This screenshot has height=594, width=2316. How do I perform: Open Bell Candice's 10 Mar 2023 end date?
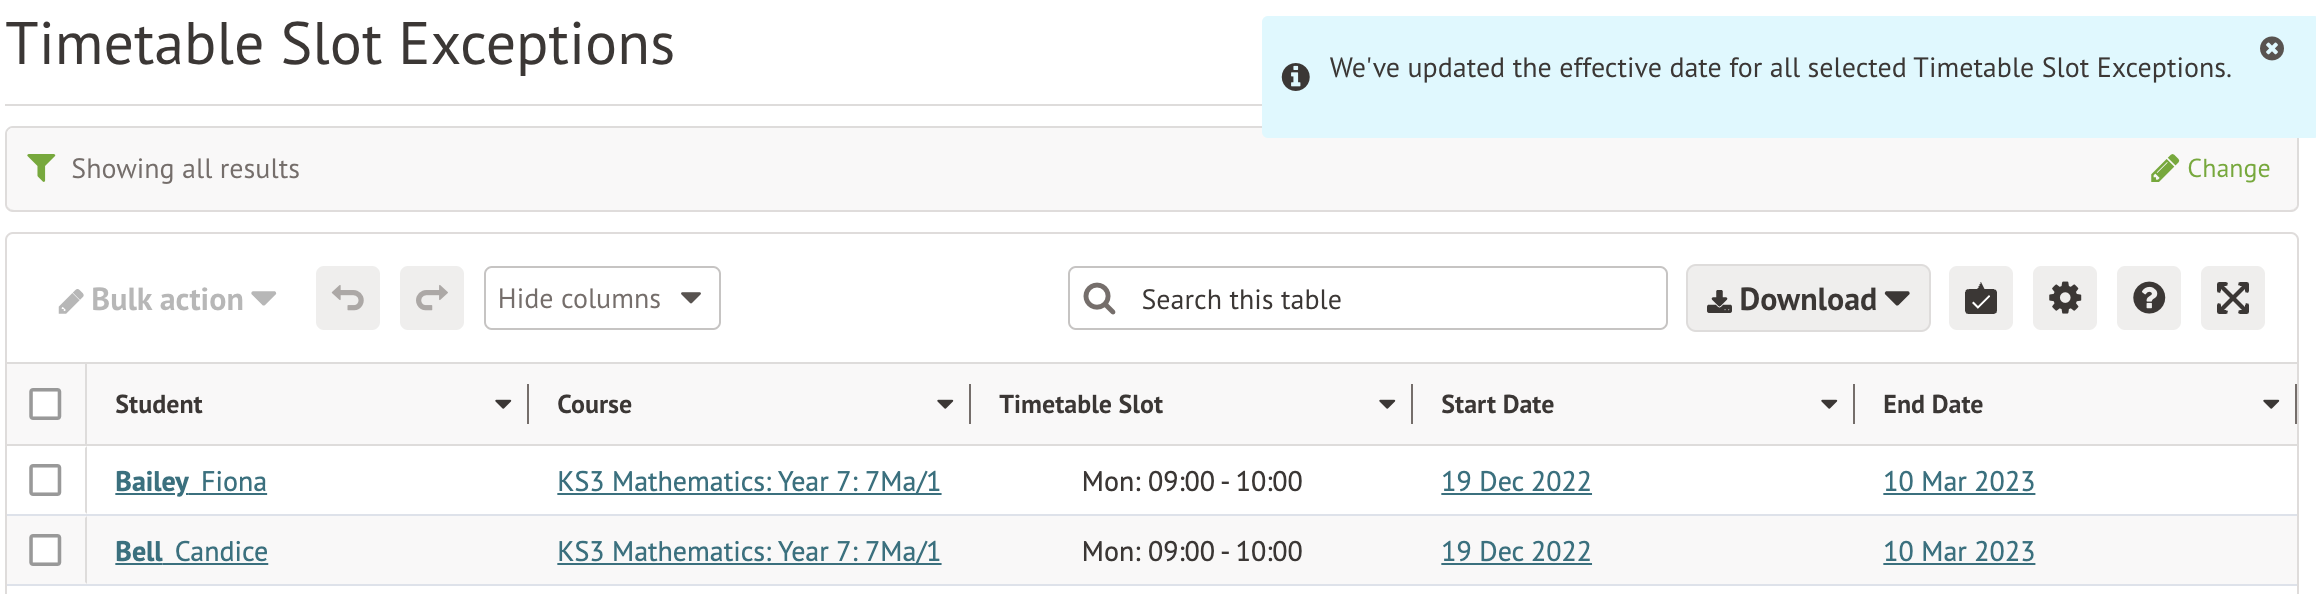click(1958, 552)
